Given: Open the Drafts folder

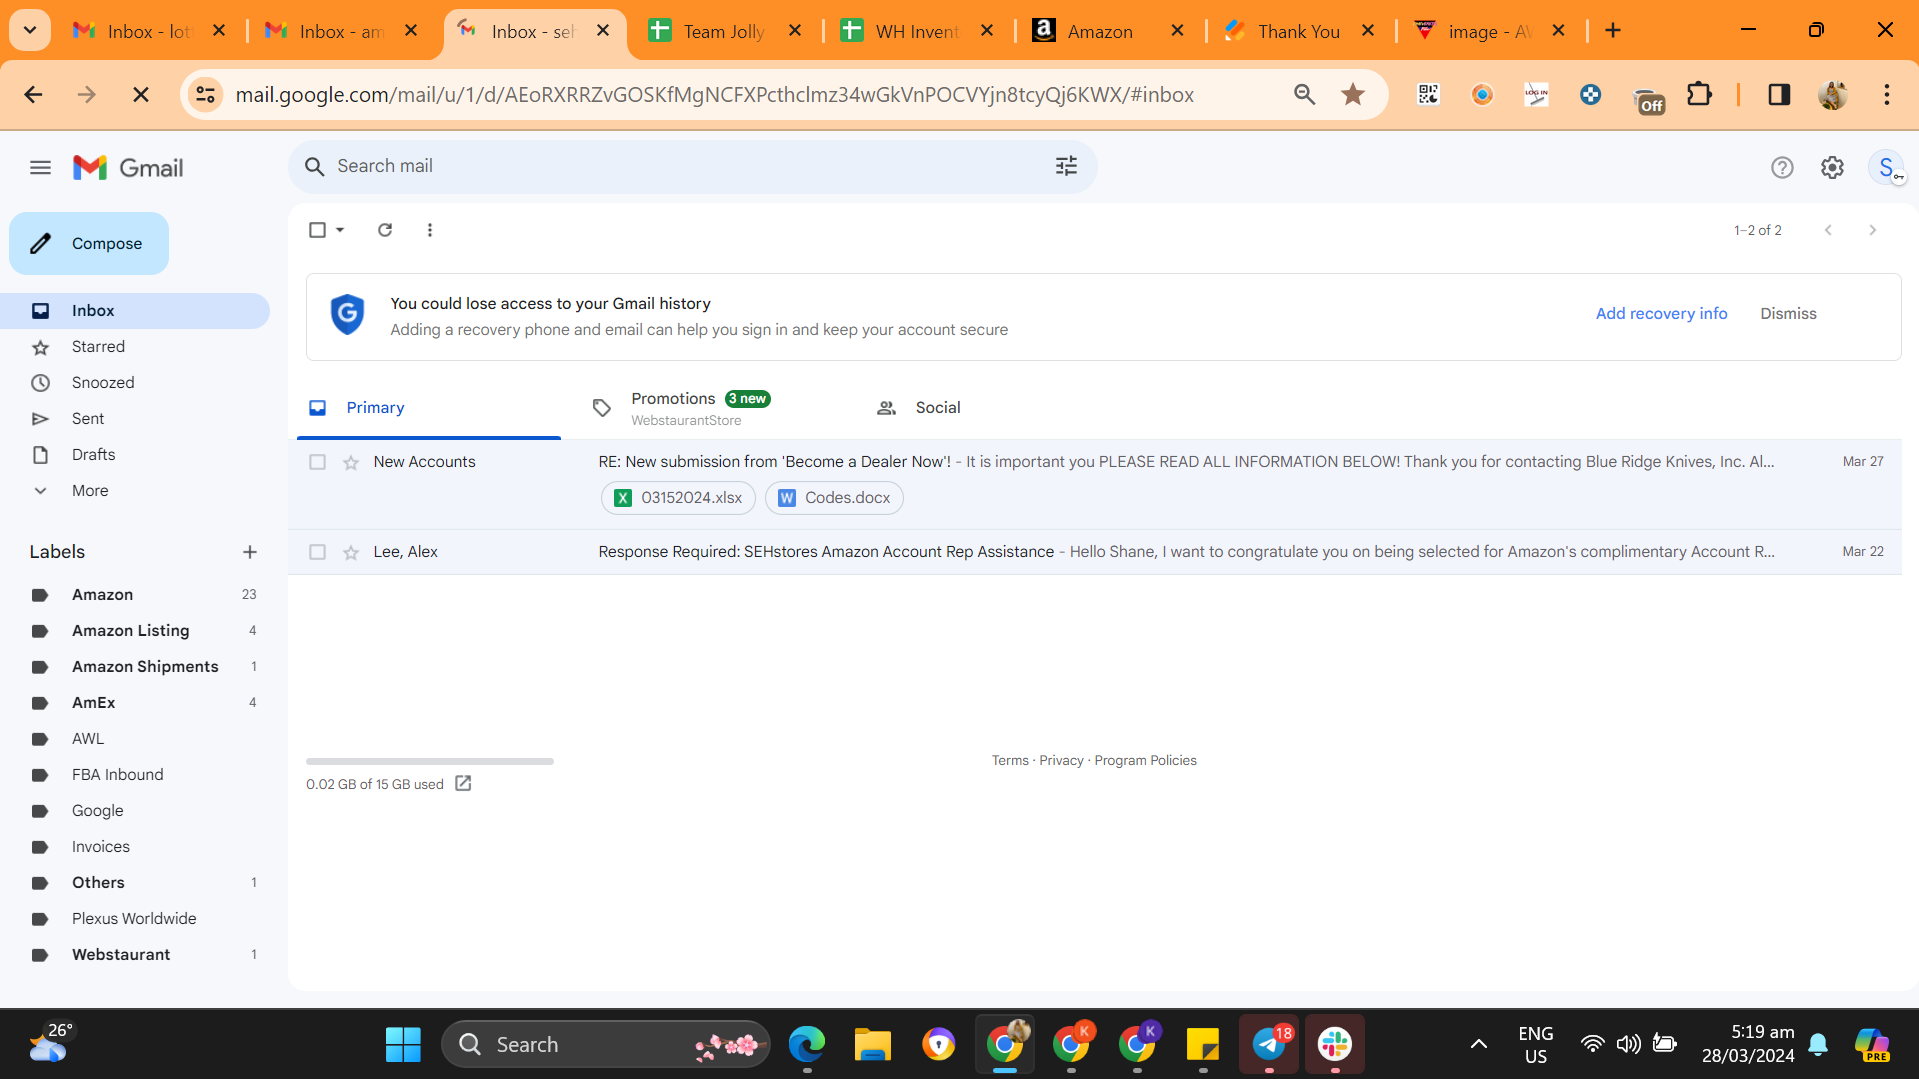Looking at the screenshot, I should pos(135,455).
